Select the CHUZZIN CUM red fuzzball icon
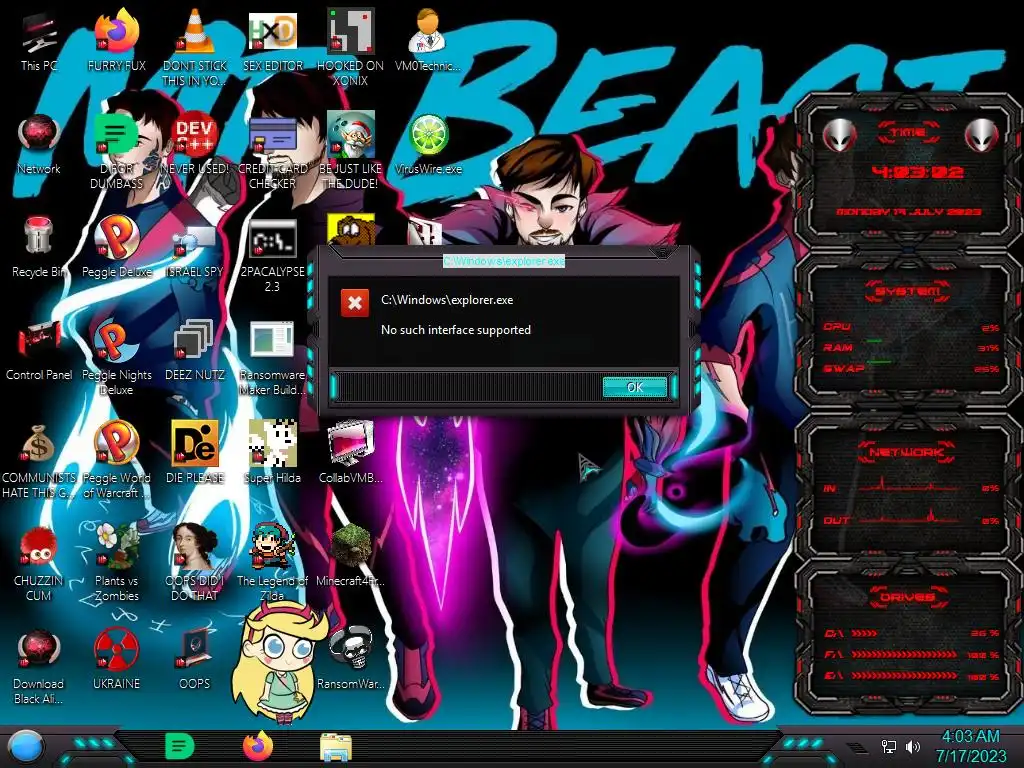 coord(39,564)
